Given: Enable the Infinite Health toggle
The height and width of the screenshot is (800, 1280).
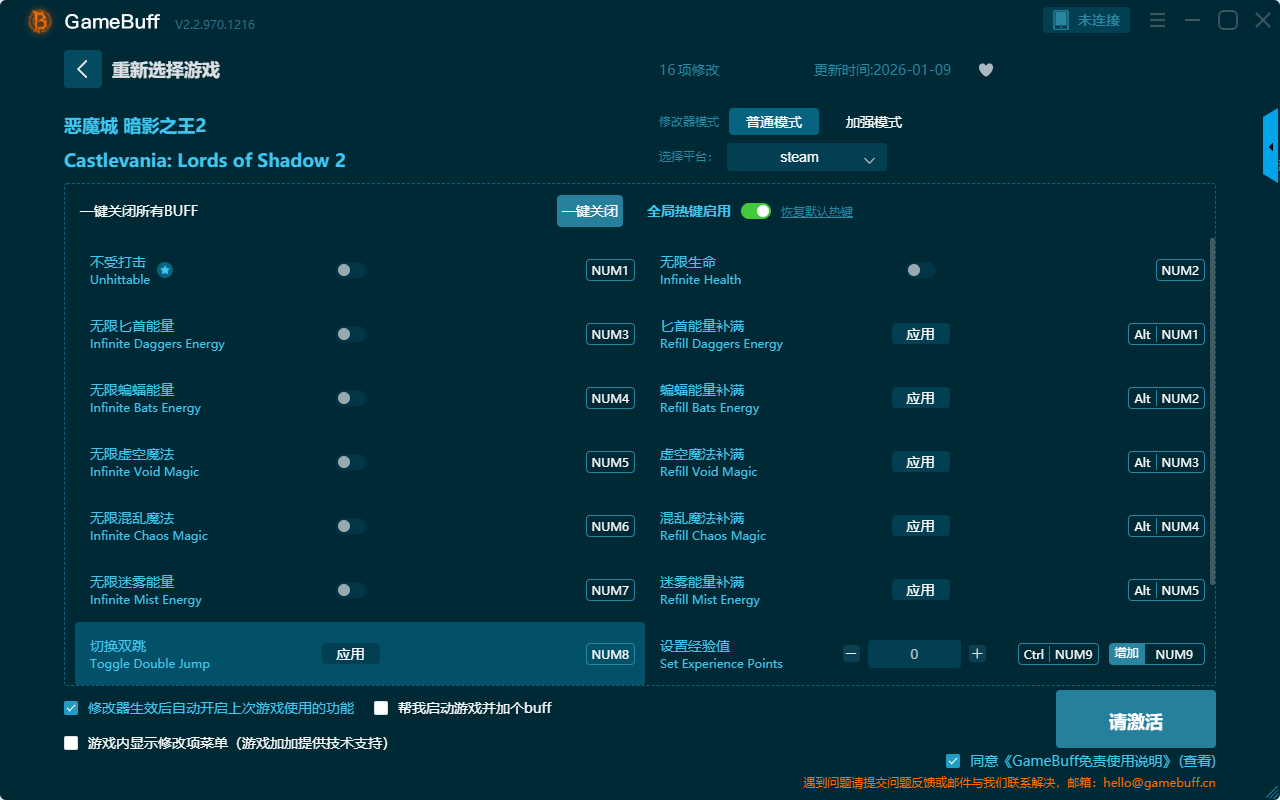Looking at the screenshot, I should 921,270.
